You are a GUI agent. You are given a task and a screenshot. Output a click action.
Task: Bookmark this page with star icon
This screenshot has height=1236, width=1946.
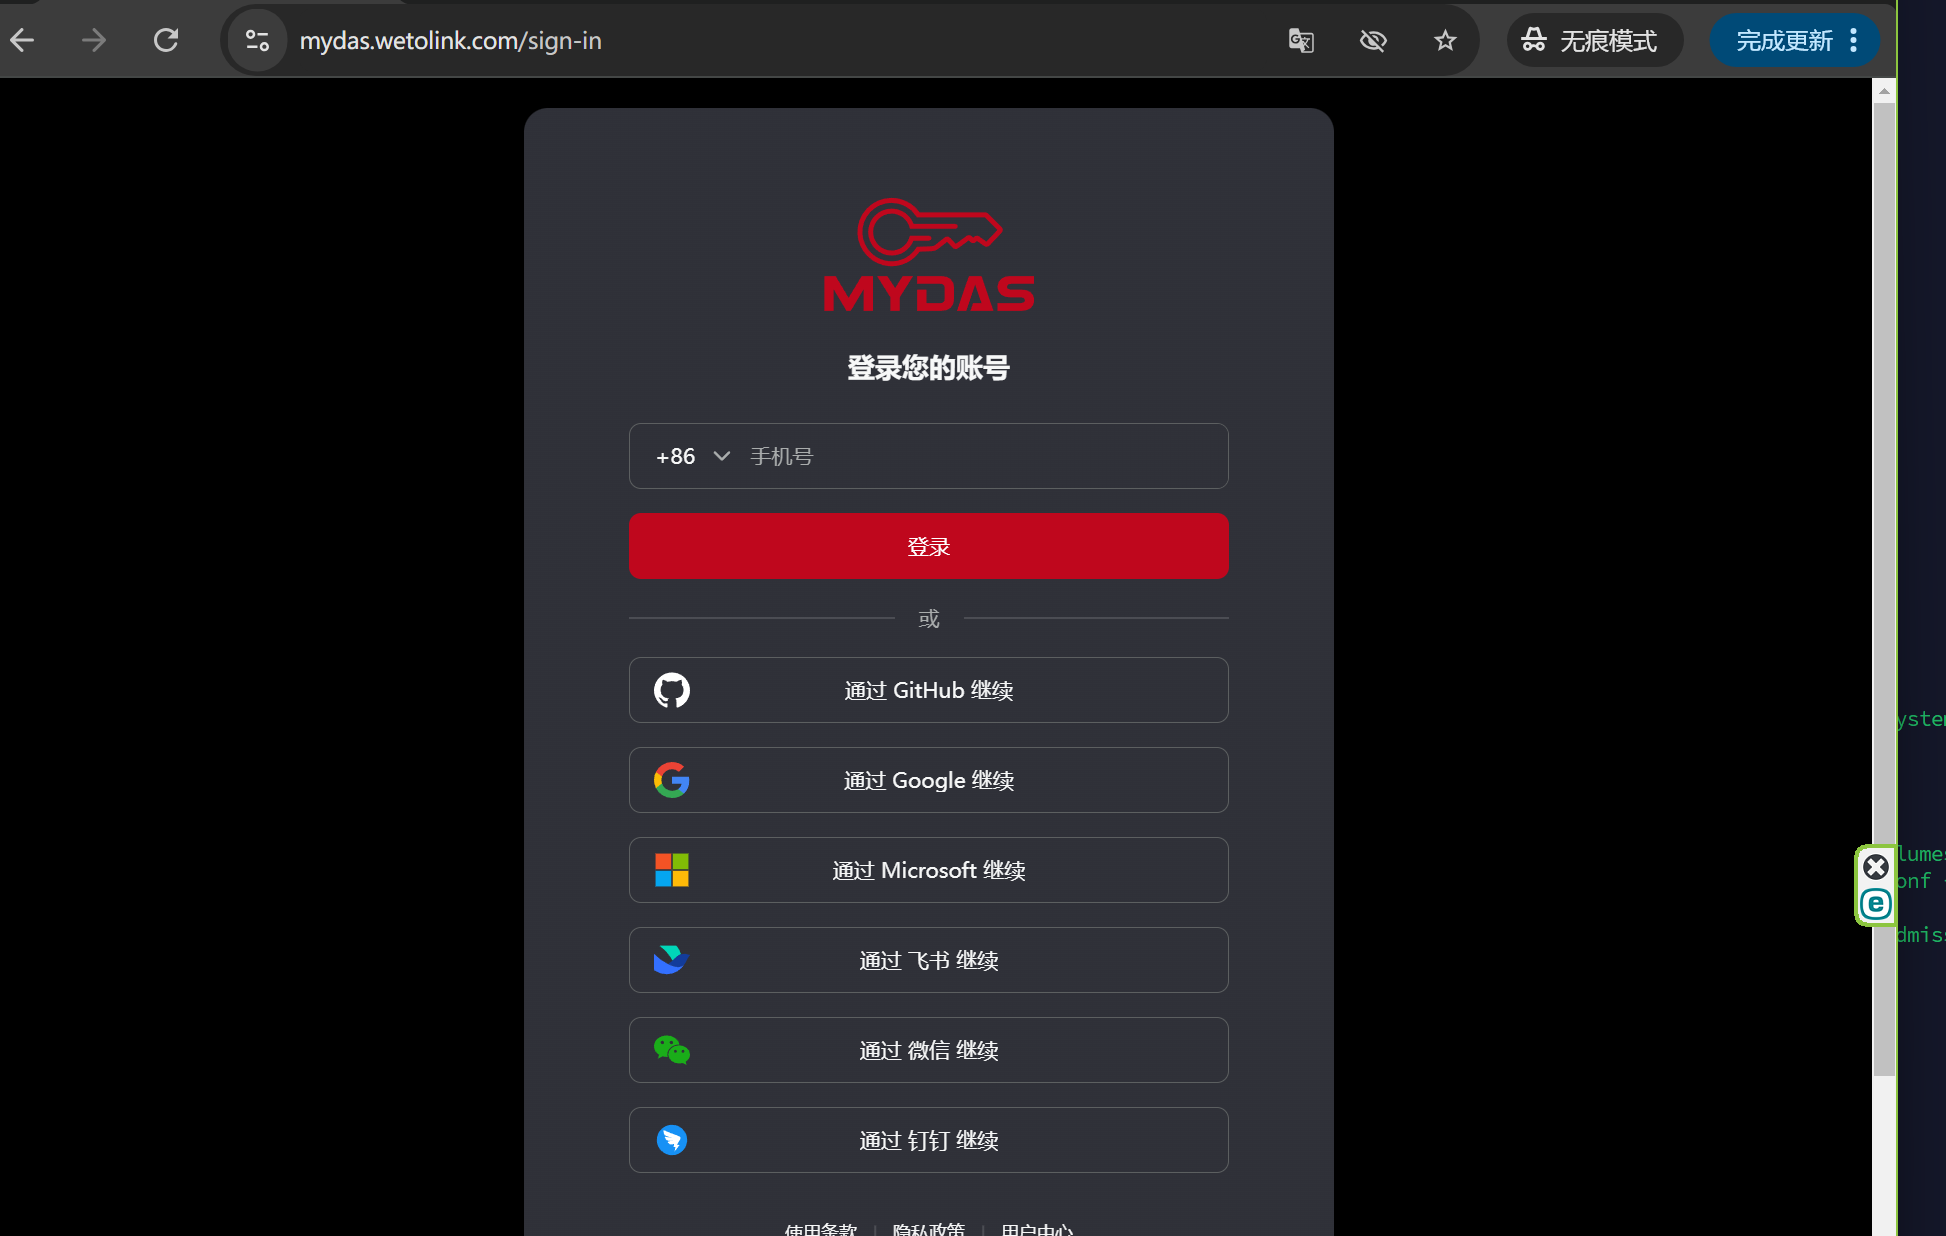[1445, 41]
